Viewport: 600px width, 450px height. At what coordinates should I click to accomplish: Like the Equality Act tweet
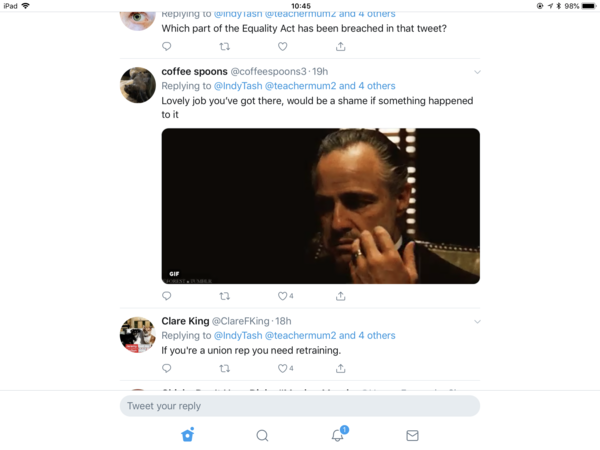point(282,46)
